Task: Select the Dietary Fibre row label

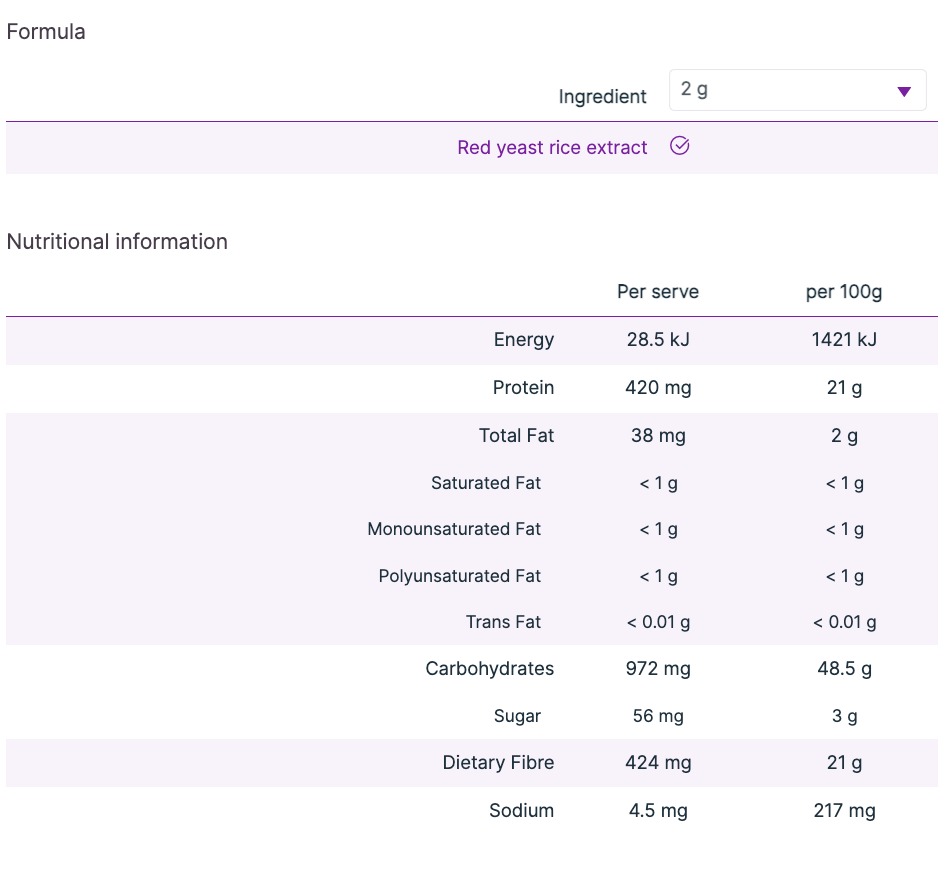Action: coord(498,763)
